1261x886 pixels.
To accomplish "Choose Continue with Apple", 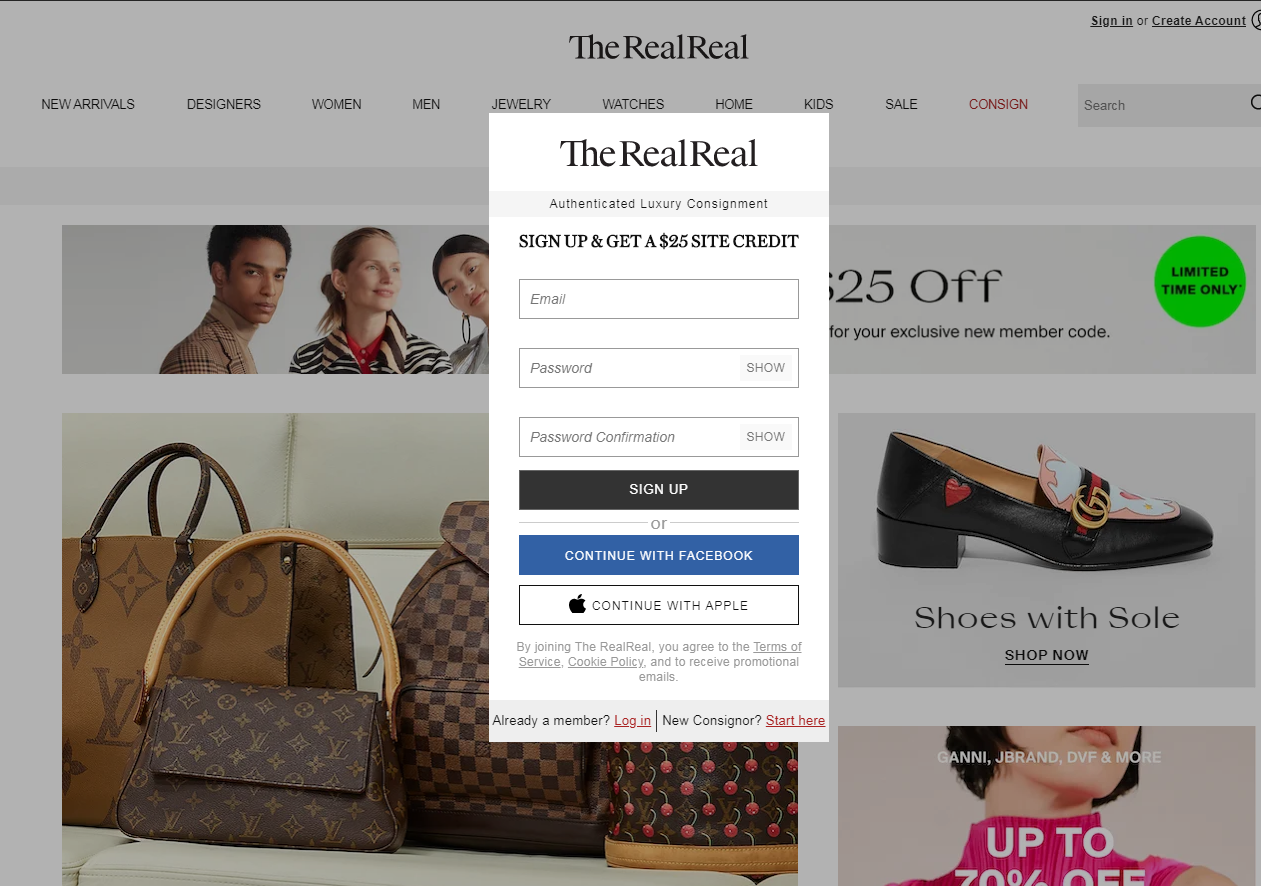I will pos(659,605).
